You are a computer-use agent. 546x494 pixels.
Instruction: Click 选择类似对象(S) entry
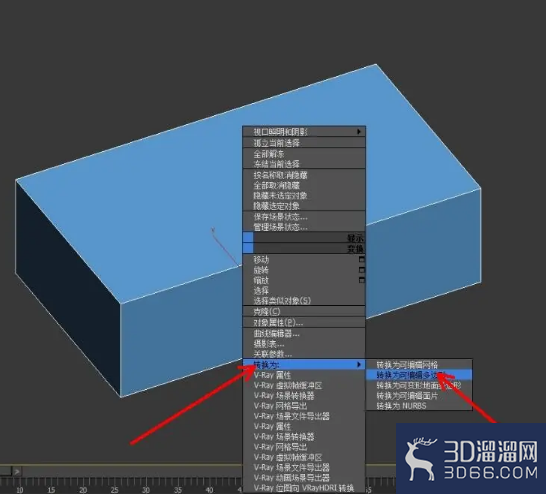(304, 300)
